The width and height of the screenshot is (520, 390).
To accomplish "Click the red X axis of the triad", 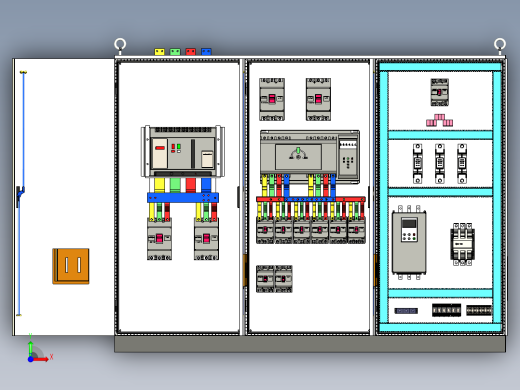I will click(x=41, y=359).
